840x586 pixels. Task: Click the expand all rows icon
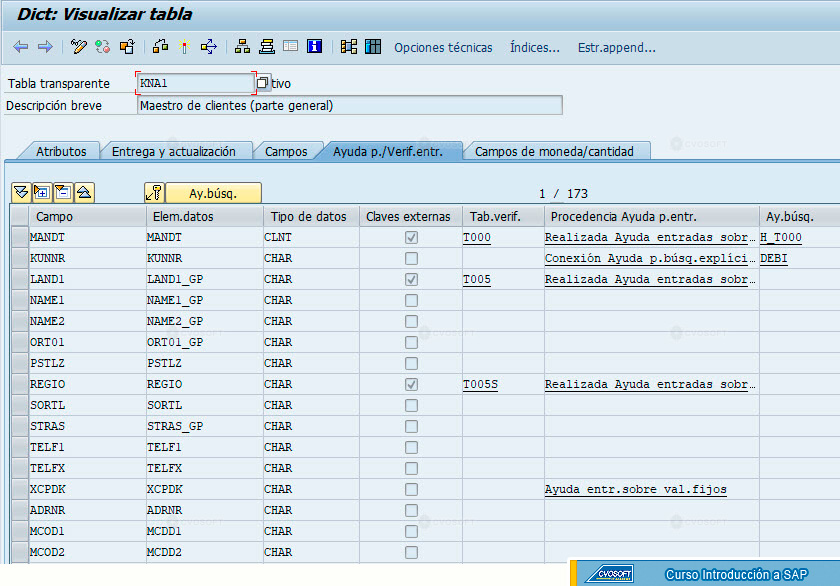tap(21, 192)
